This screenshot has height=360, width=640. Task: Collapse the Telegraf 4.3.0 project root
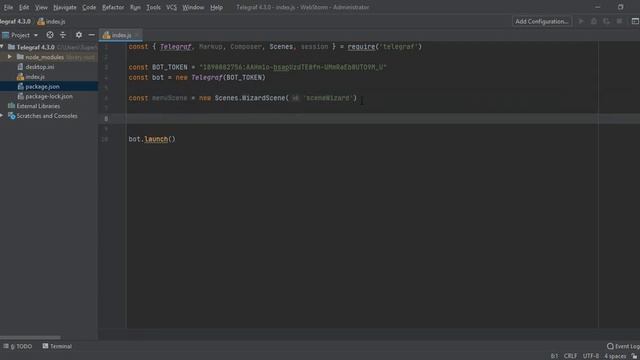click(x=2, y=47)
